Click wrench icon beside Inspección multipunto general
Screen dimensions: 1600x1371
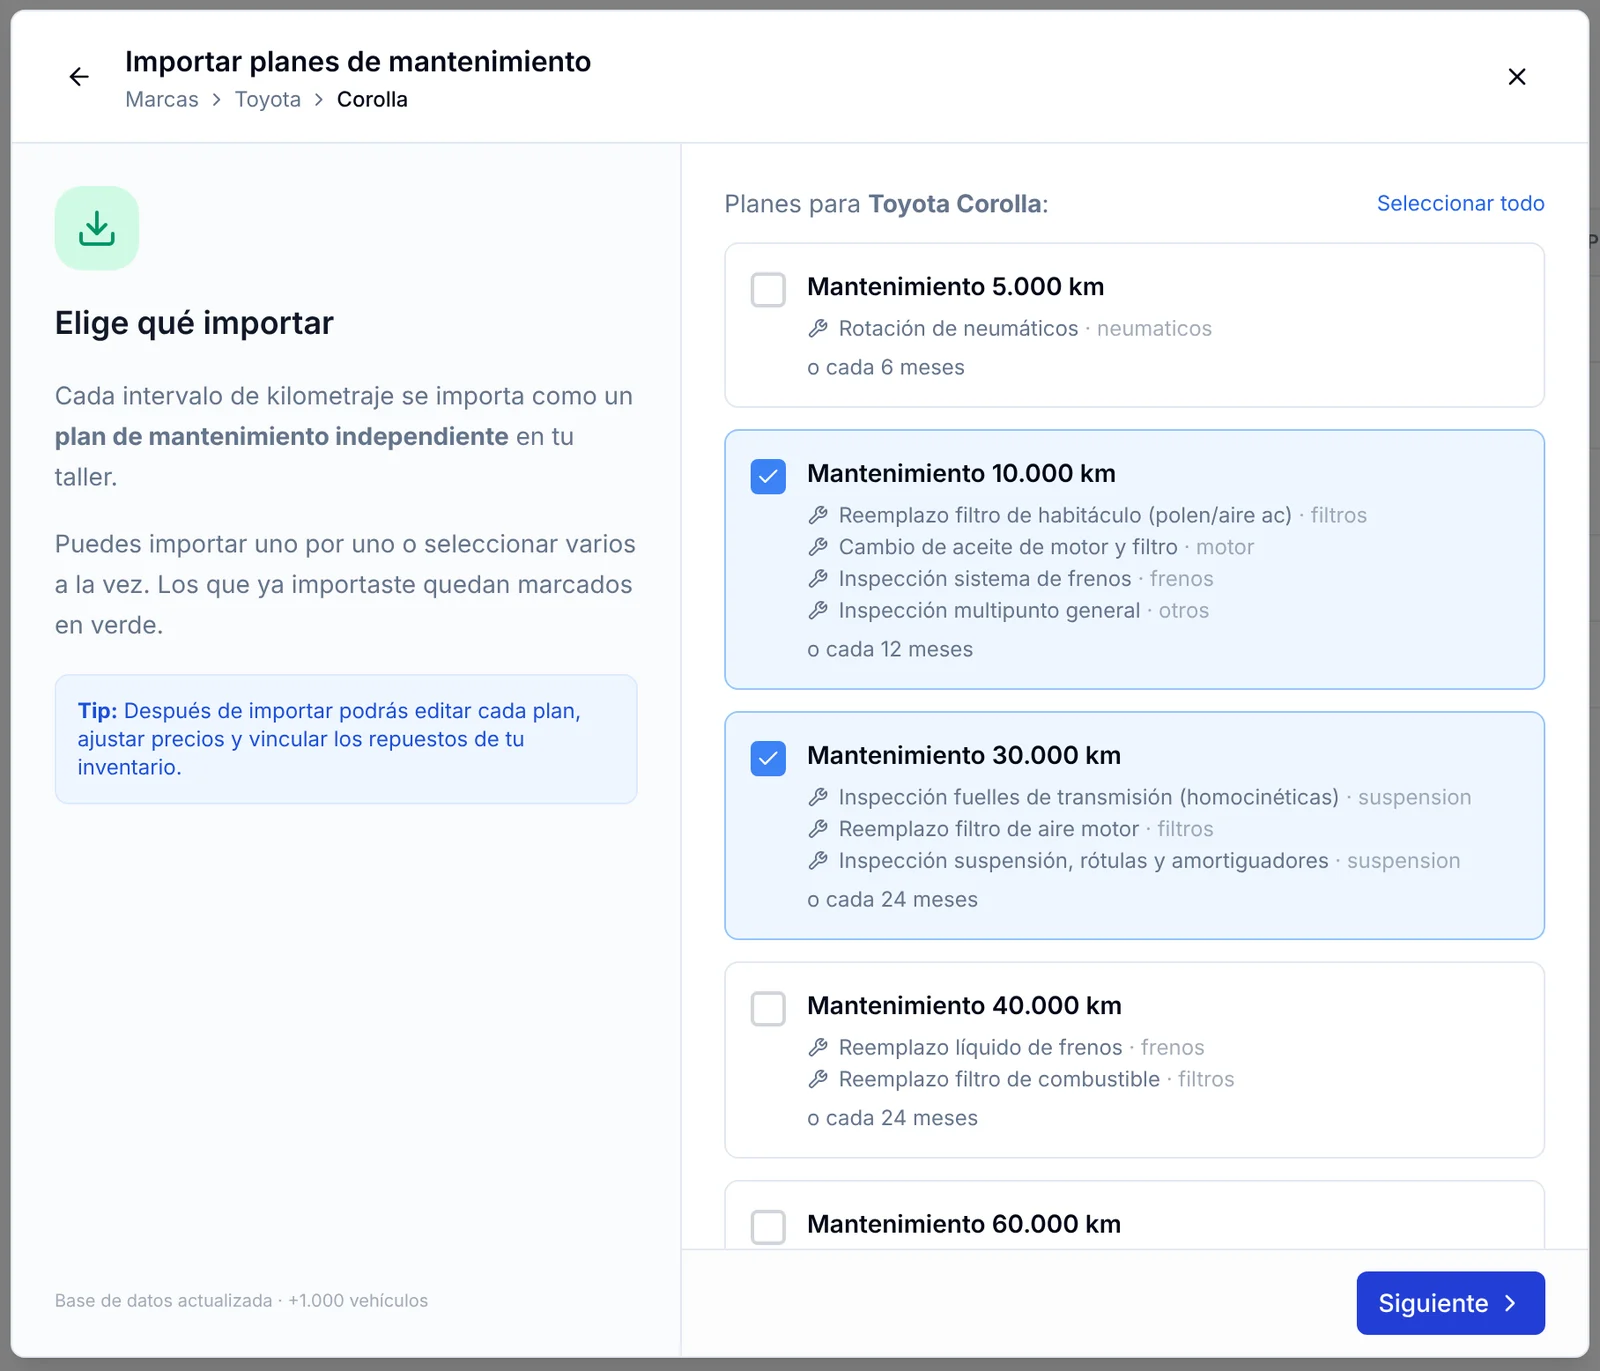click(x=818, y=610)
